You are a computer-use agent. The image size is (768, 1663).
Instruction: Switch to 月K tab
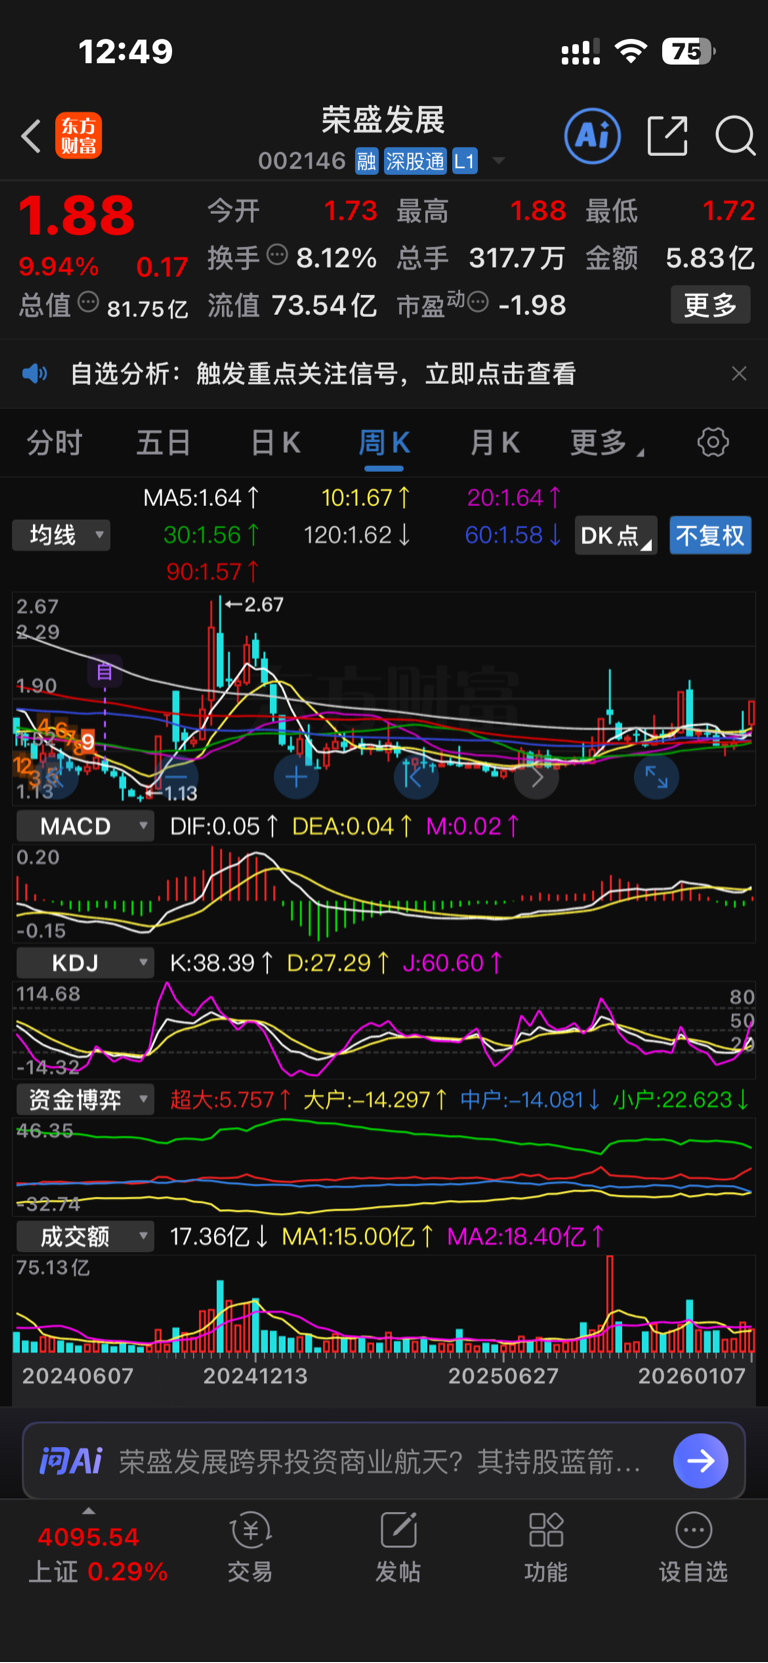click(494, 443)
